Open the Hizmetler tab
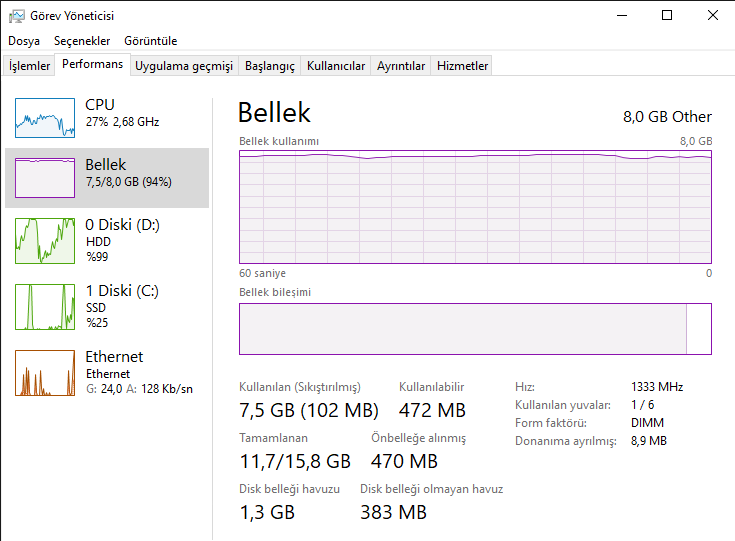The width and height of the screenshot is (735, 541). pyautogui.click(x=463, y=66)
